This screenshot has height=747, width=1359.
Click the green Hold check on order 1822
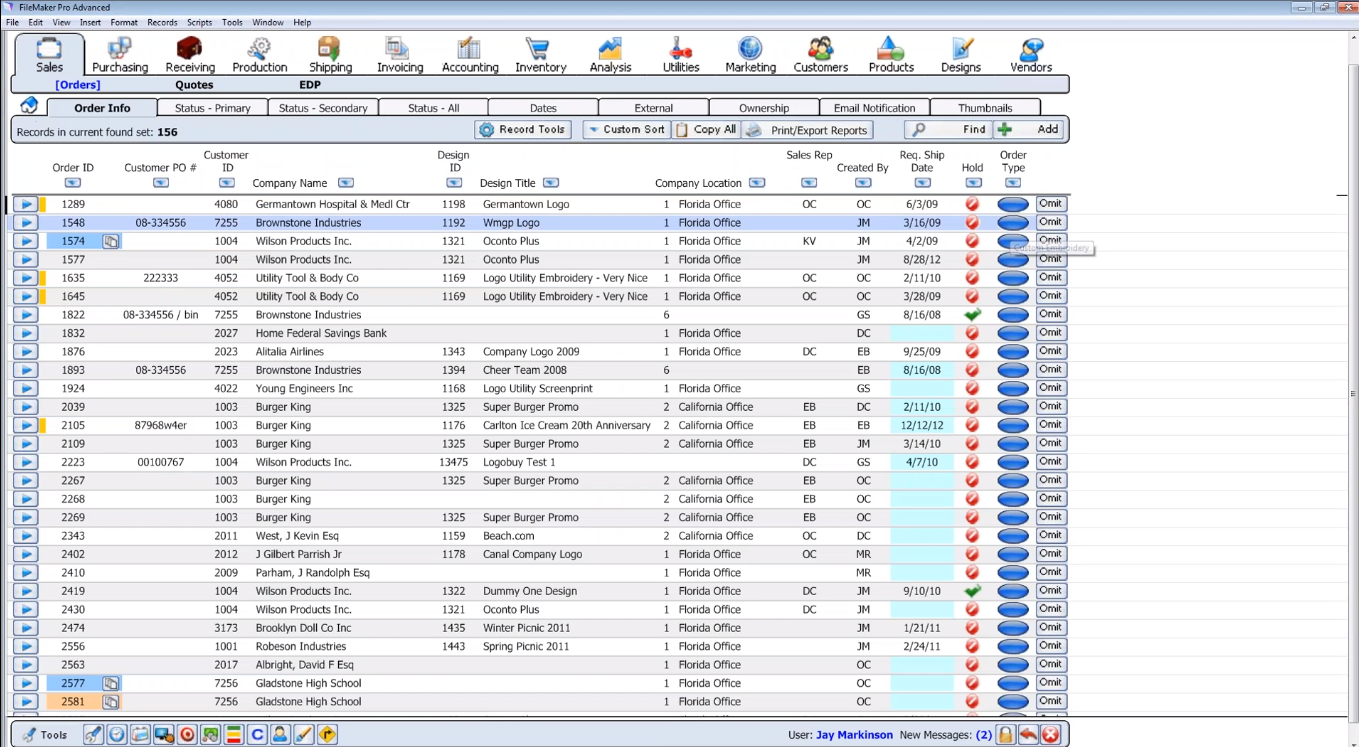click(x=972, y=314)
